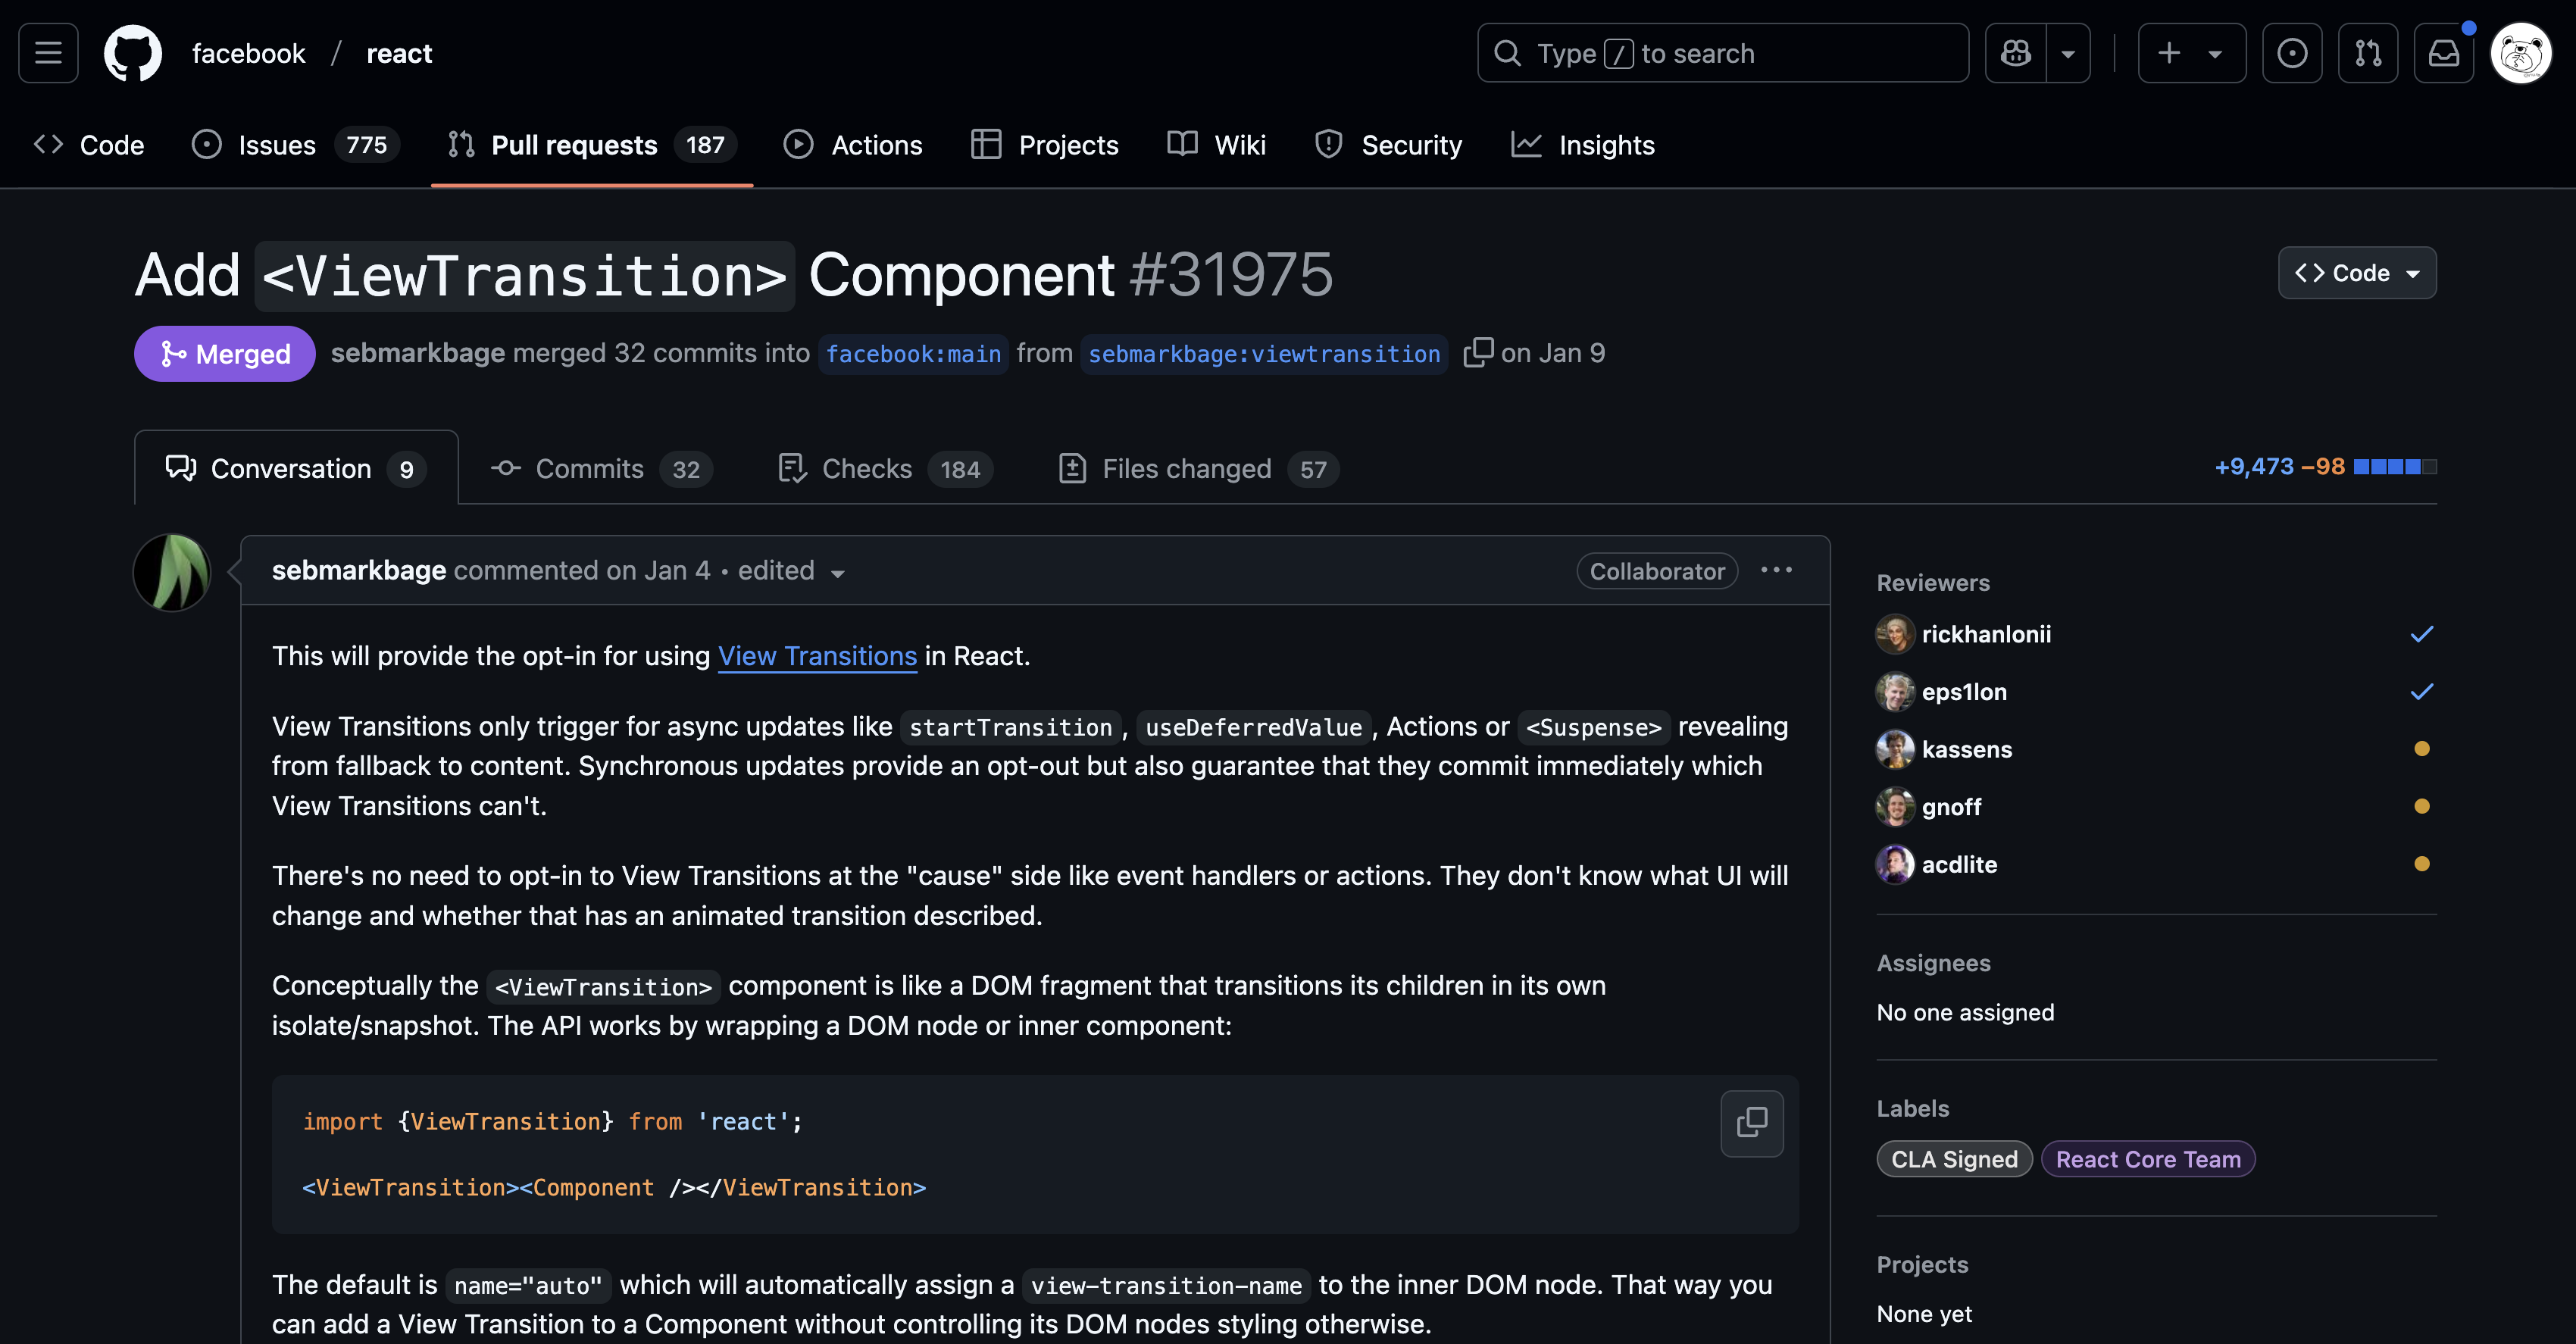Click the purple Merged status badge

pos(225,354)
